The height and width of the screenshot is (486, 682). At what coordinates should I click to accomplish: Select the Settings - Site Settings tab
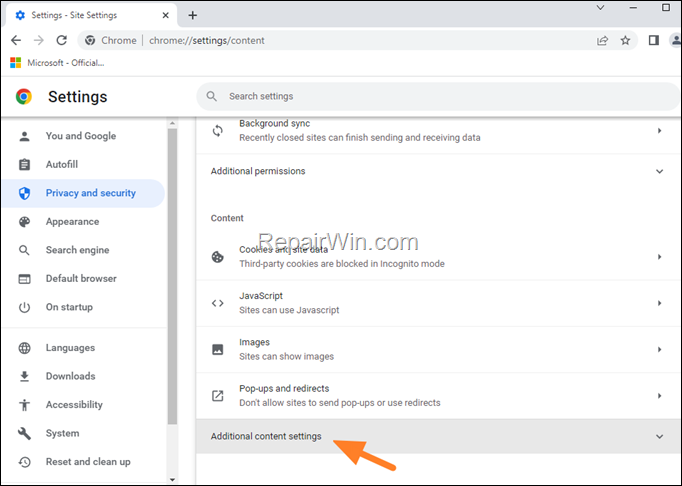point(91,15)
